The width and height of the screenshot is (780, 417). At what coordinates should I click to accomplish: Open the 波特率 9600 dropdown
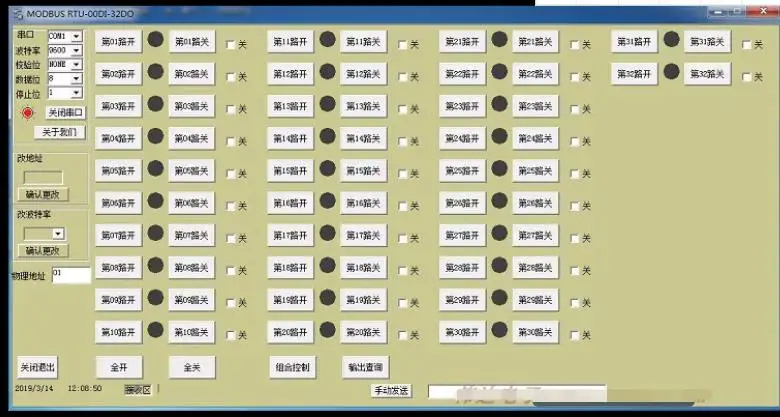point(76,51)
